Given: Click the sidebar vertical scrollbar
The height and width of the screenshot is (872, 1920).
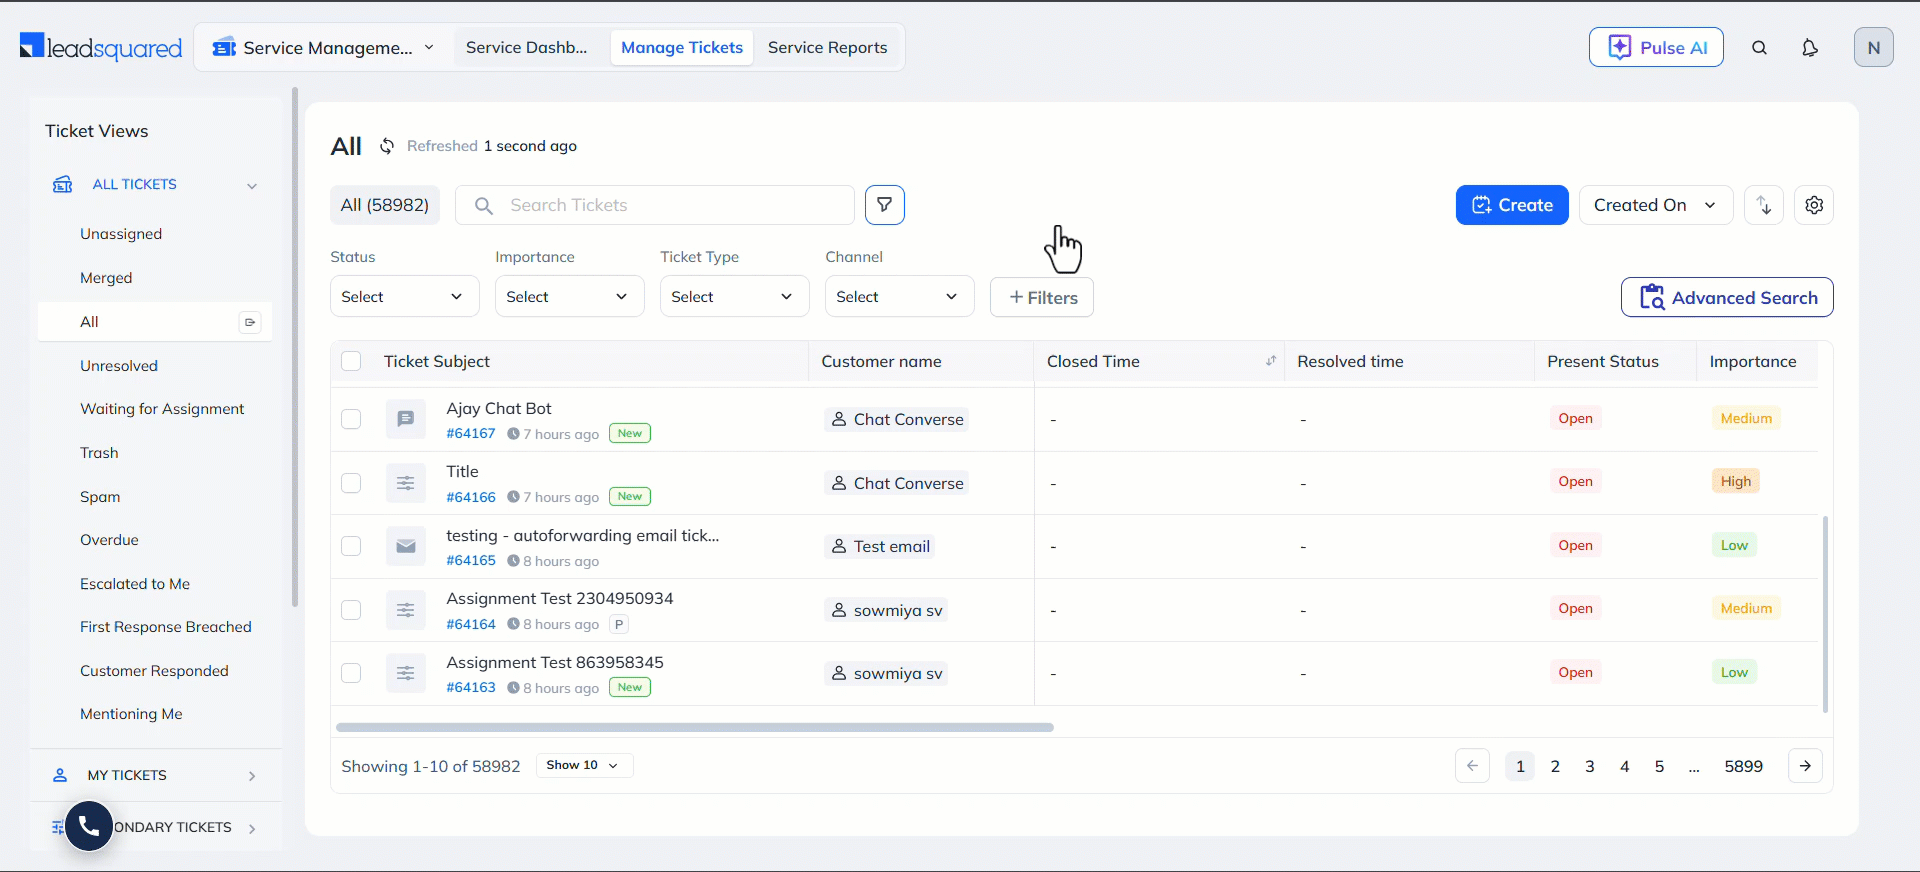Looking at the screenshot, I should pos(295,346).
